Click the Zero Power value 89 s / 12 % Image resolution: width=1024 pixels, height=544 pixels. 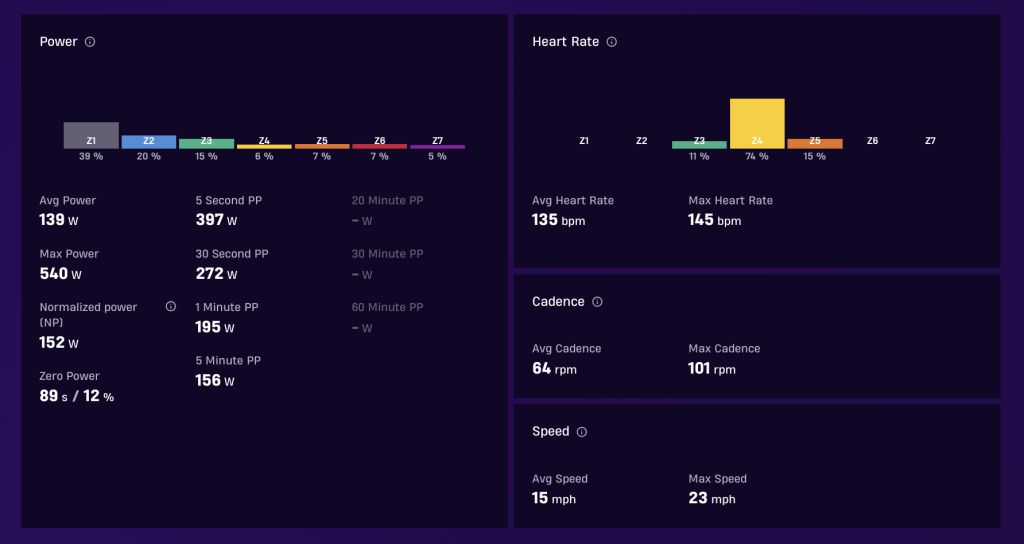(x=76, y=396)
